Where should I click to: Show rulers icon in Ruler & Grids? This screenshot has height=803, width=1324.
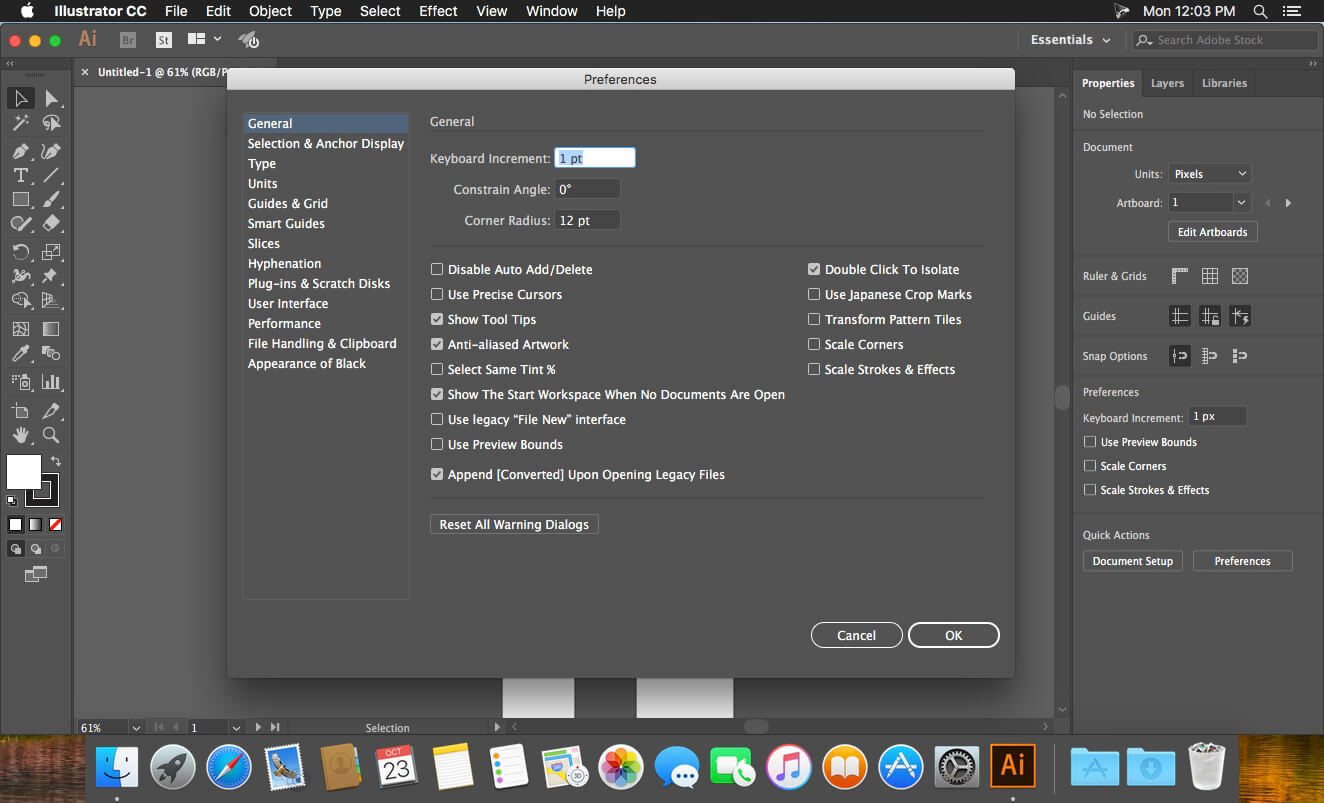[x=1180, y=276]
